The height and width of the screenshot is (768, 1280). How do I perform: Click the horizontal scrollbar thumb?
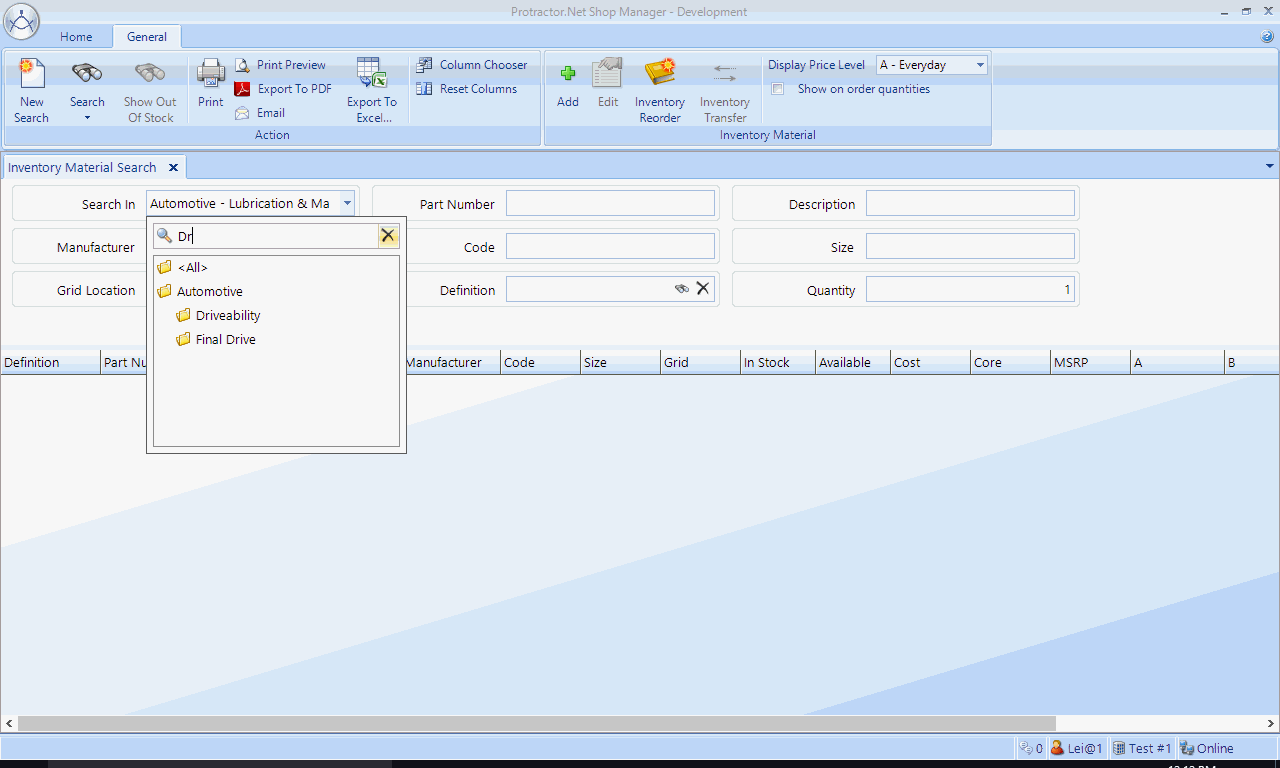[x=536, y=722]
